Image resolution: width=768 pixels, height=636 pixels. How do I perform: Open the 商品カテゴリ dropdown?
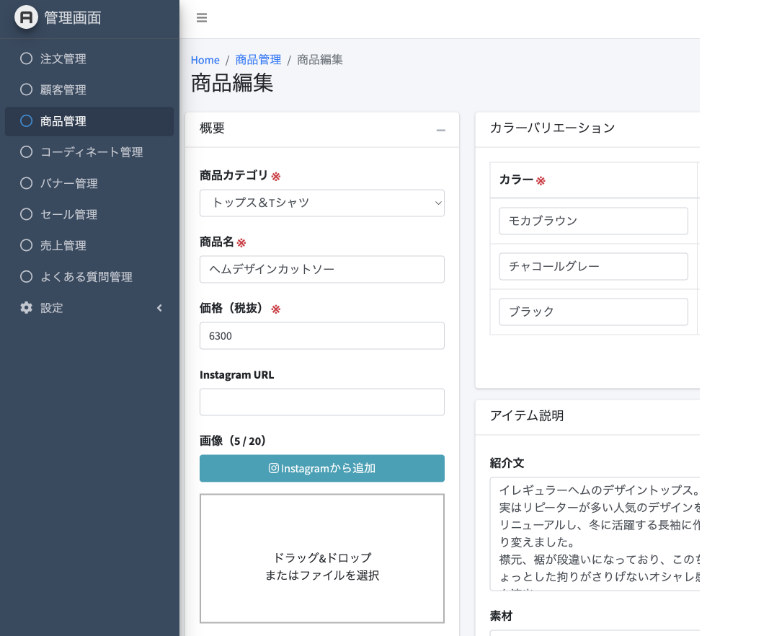click(x=322, y=203)
